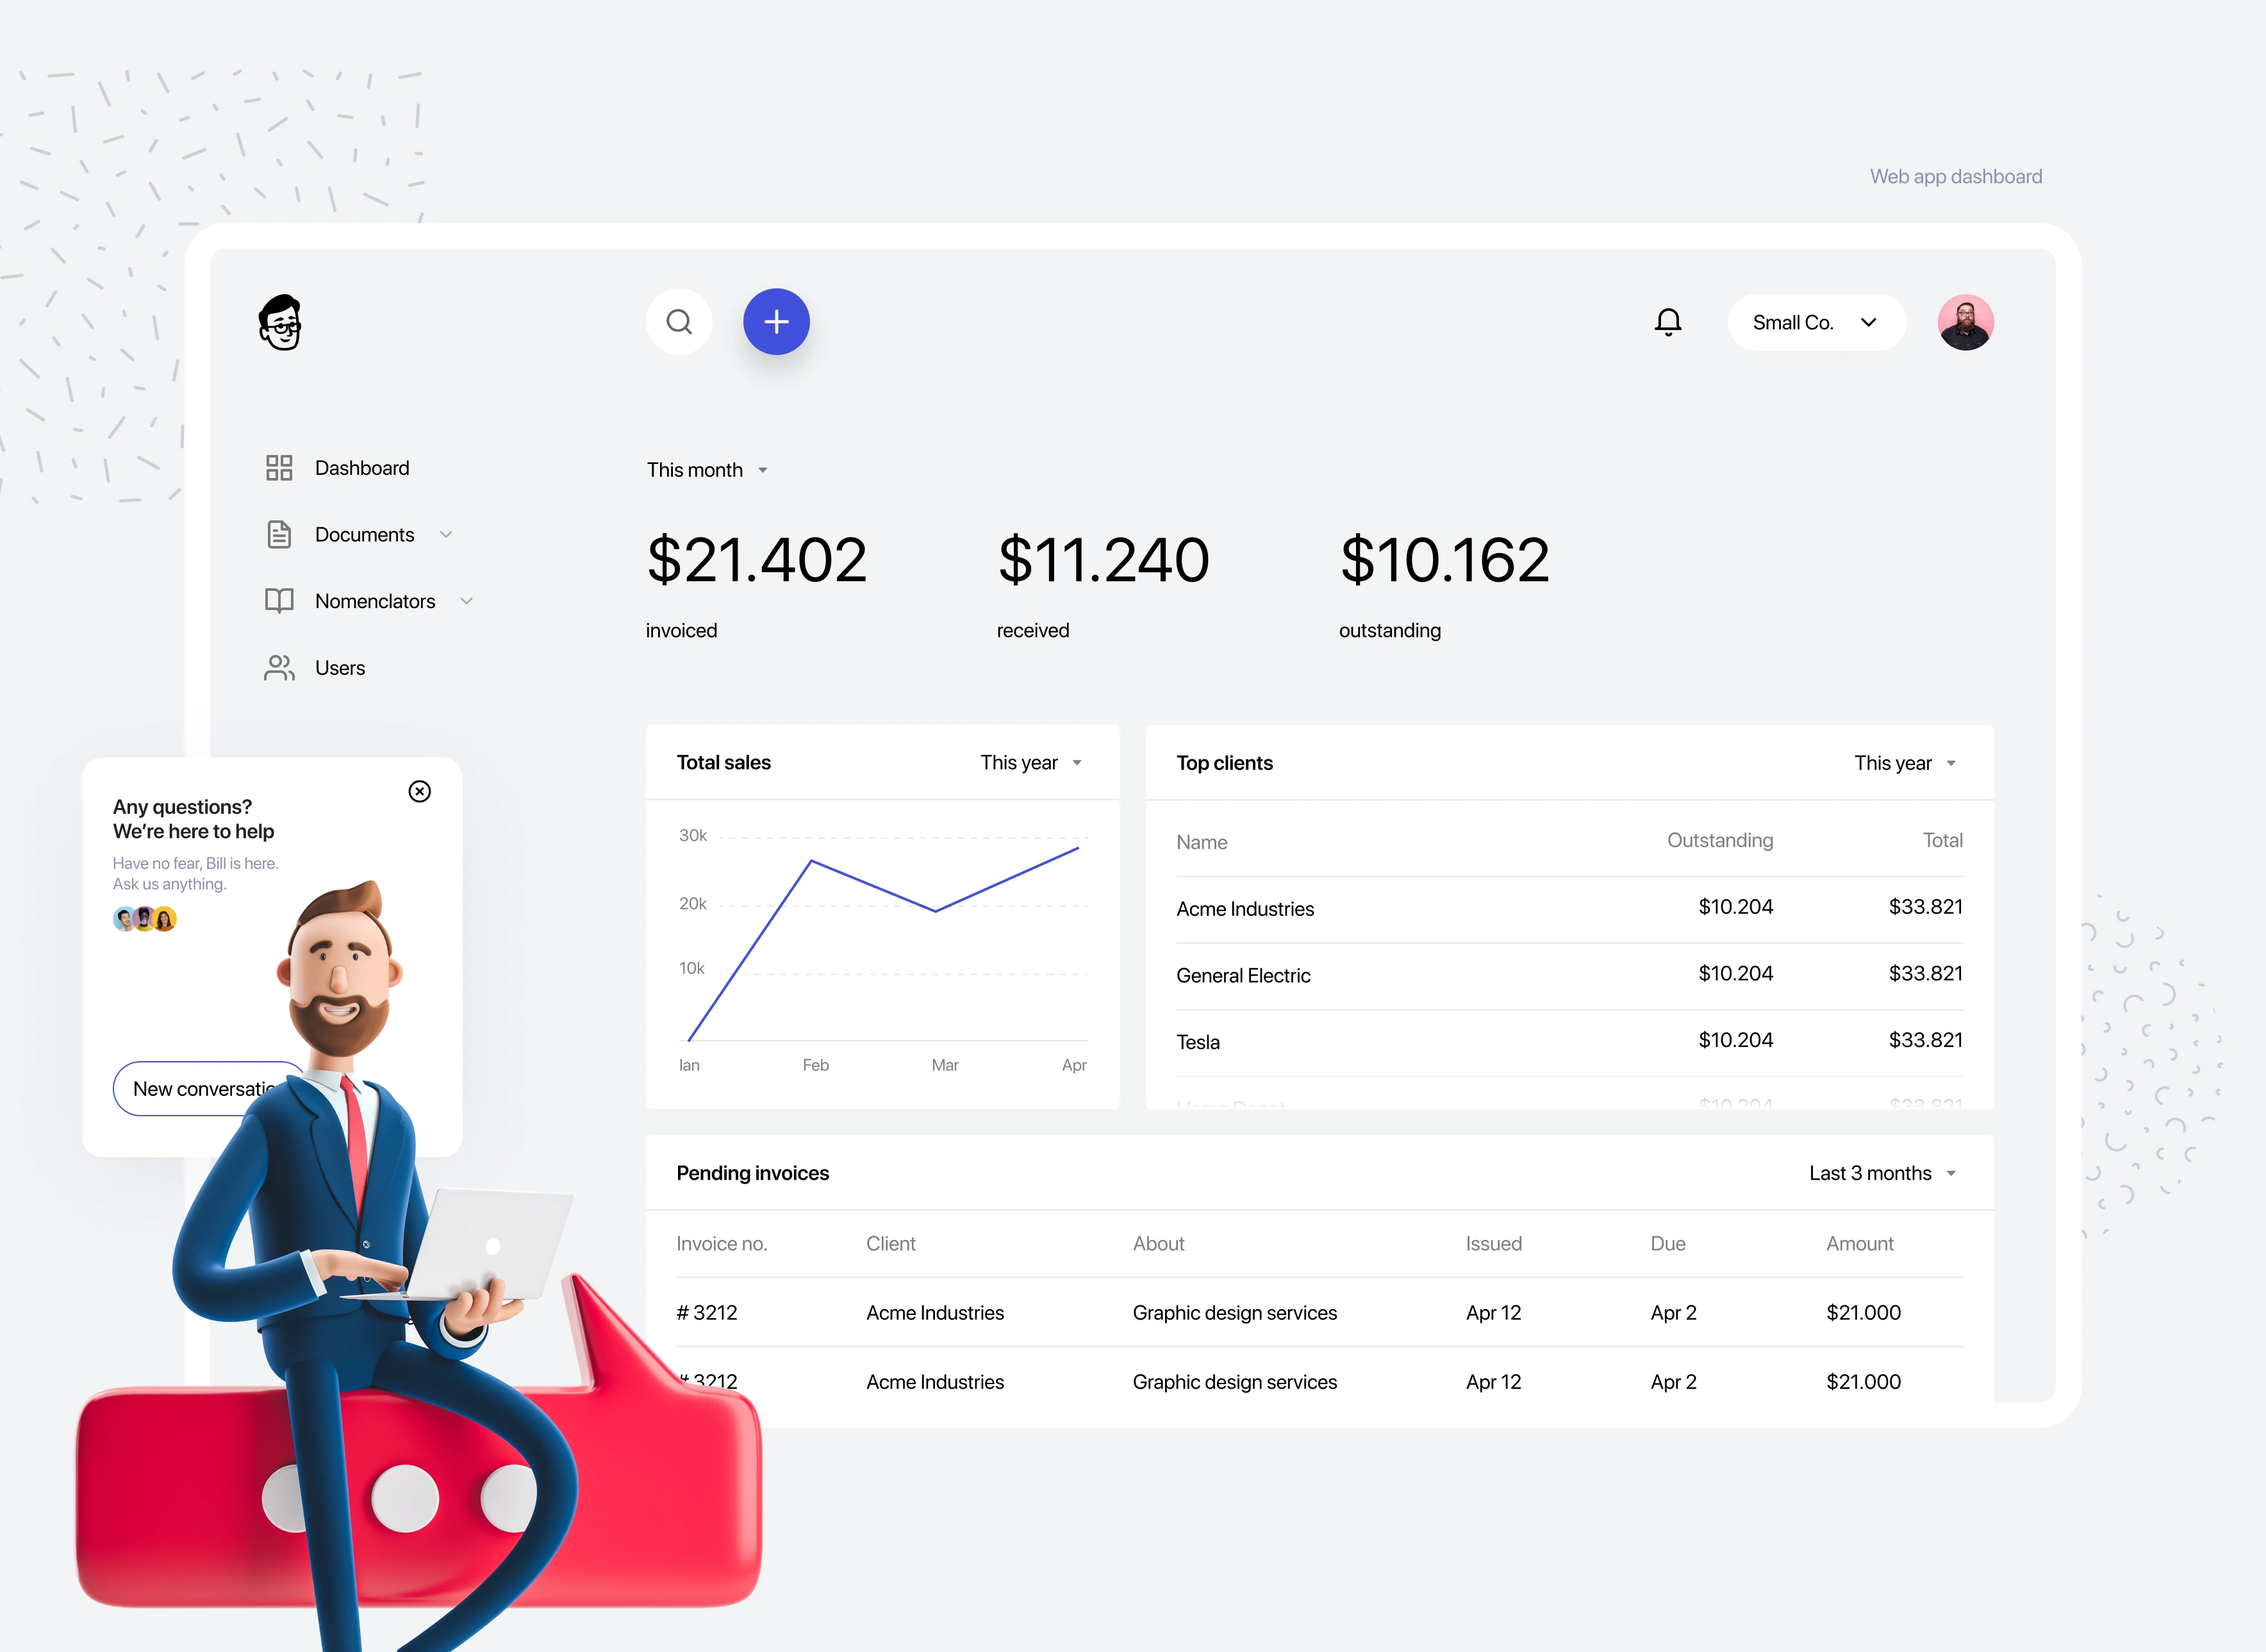Select the Dashboard menu item
The height and width of the screenshot is (1652, 2266).
click(361, 468)
